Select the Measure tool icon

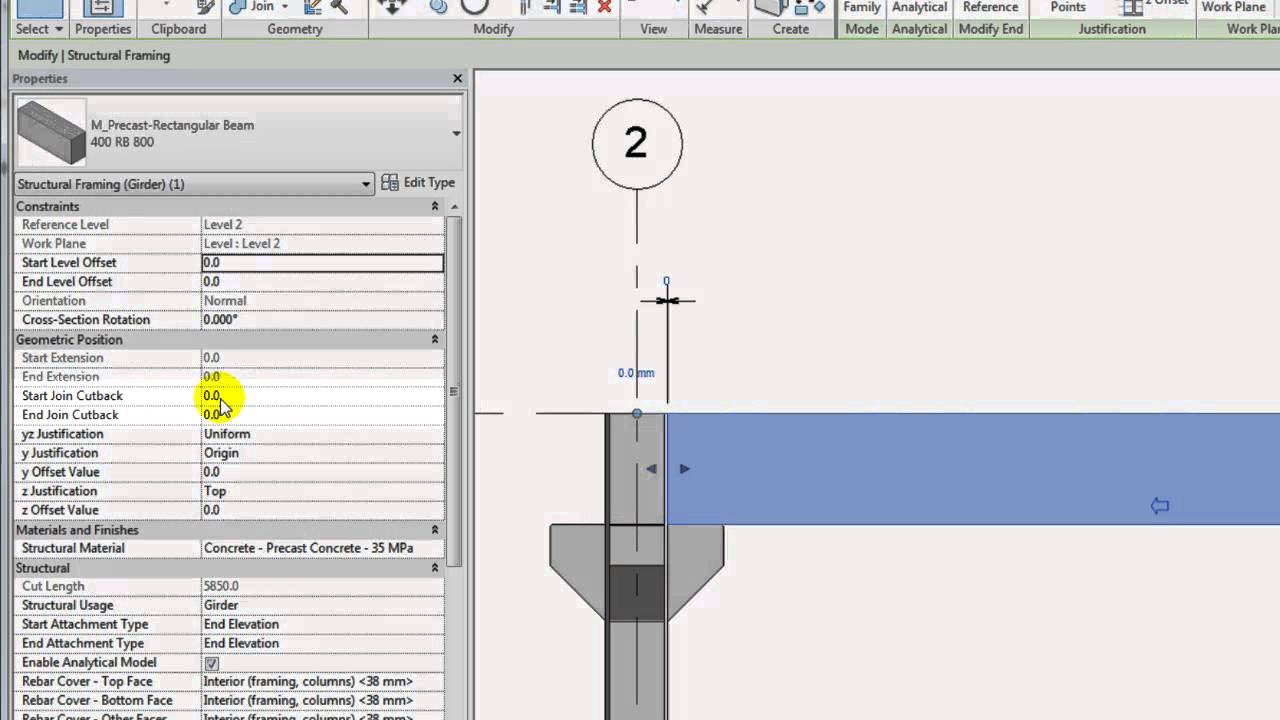[702, 7]
